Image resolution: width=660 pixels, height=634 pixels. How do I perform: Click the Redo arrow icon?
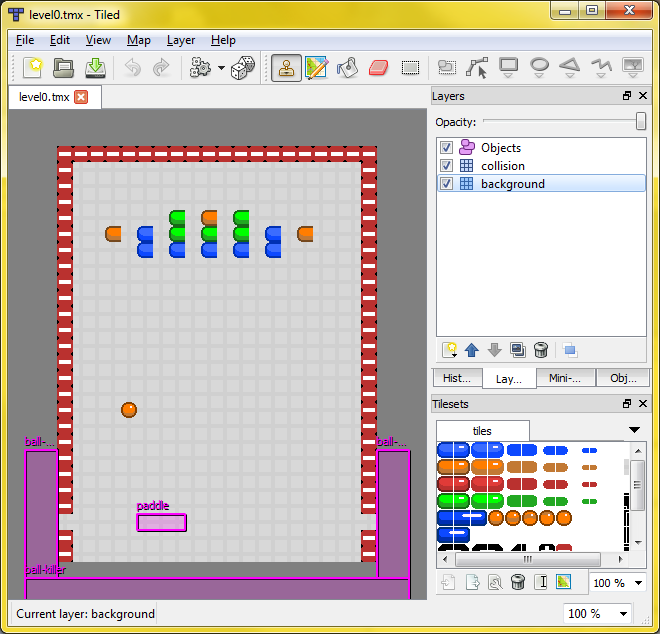161,67
